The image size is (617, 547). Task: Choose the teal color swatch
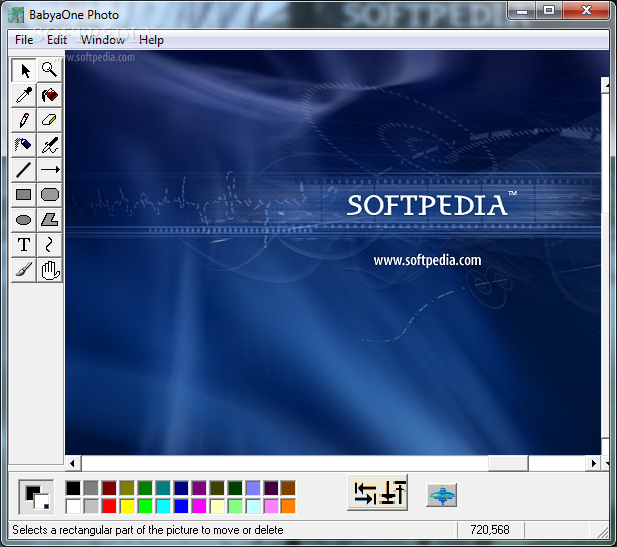(163, 488)
